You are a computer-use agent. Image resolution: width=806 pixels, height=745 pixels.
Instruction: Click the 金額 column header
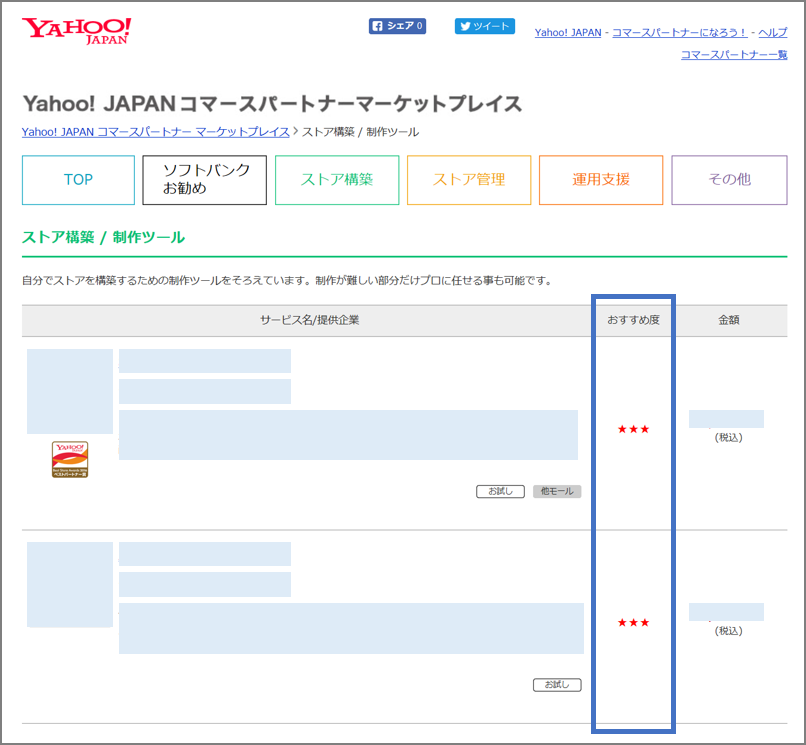pyautogui.click(x=728, y=320)
